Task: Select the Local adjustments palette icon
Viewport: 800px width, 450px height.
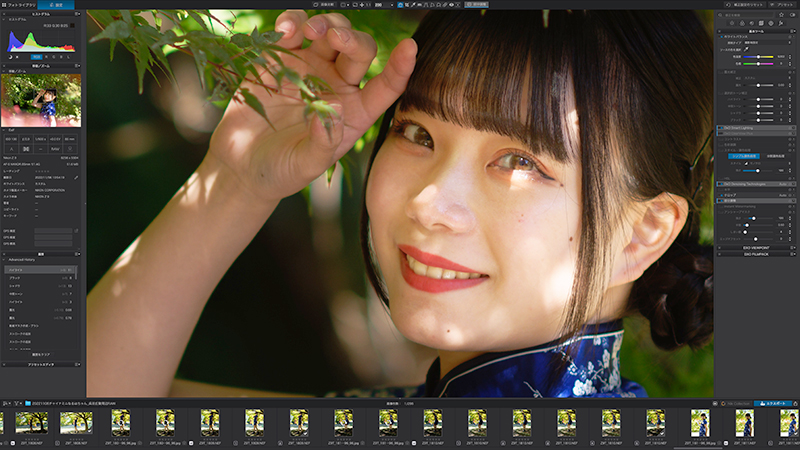Action: click(771, 23)
